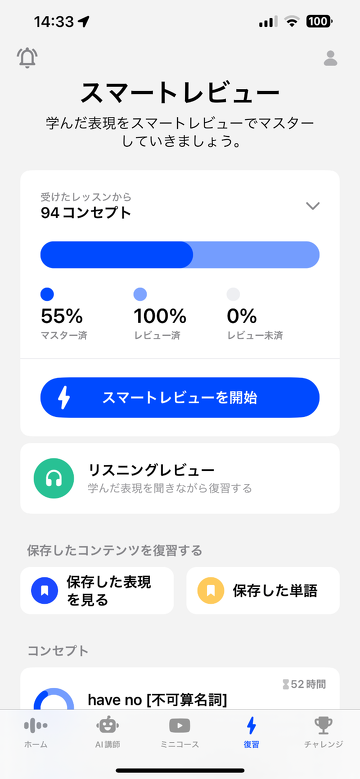
Task: Open 保存した表現を見る
Action: coord(97,591)
